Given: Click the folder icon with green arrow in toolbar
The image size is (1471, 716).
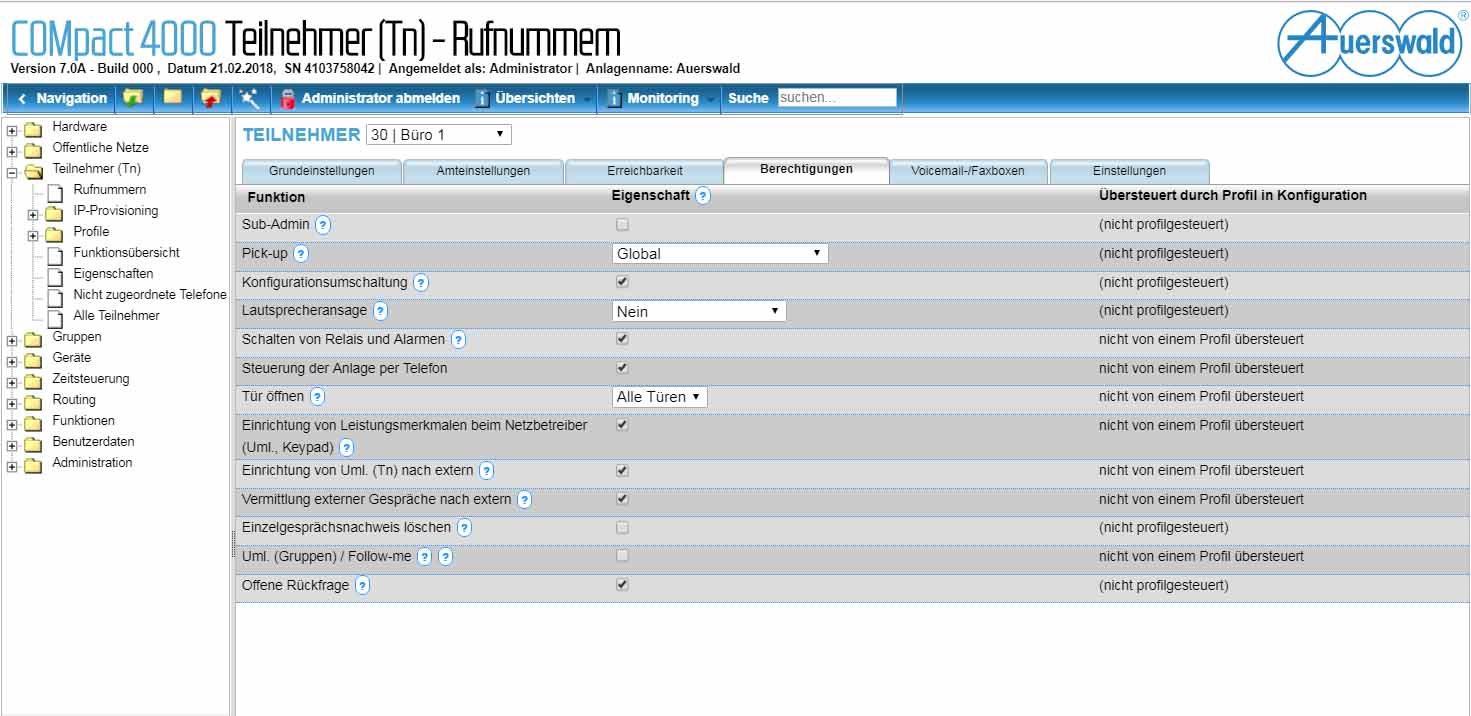Looking at the screenshot, I should [x=132, y=98].
